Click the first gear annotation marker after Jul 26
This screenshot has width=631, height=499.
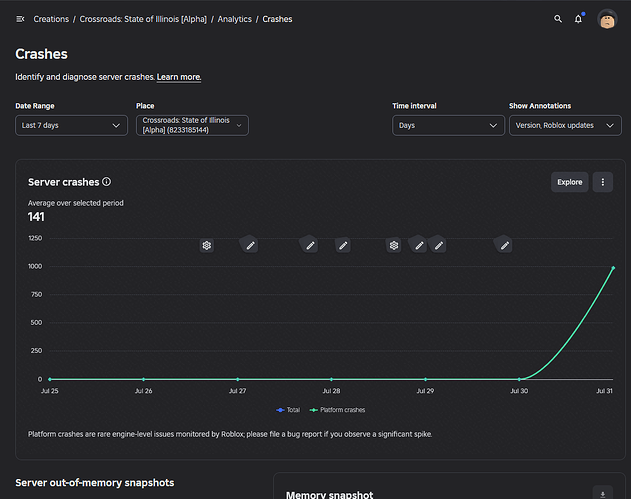[207, 245]
